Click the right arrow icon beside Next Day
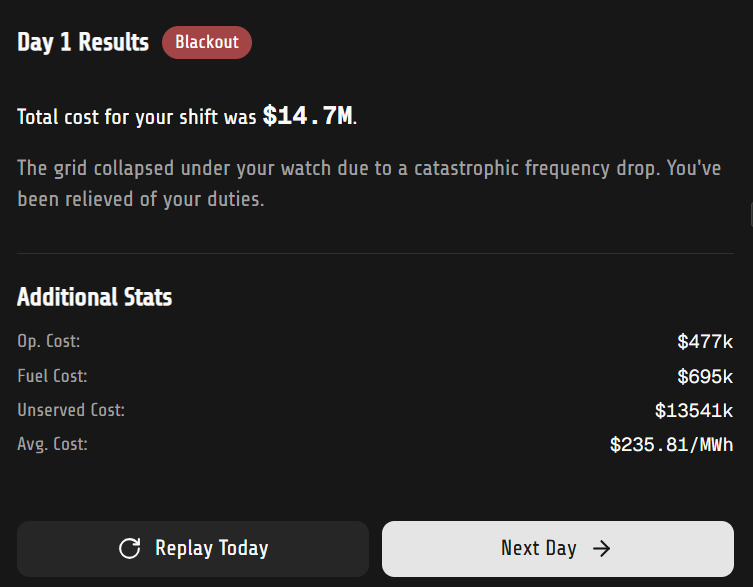The width and height of the screenshot is (753, 587). tap(601, 548)
